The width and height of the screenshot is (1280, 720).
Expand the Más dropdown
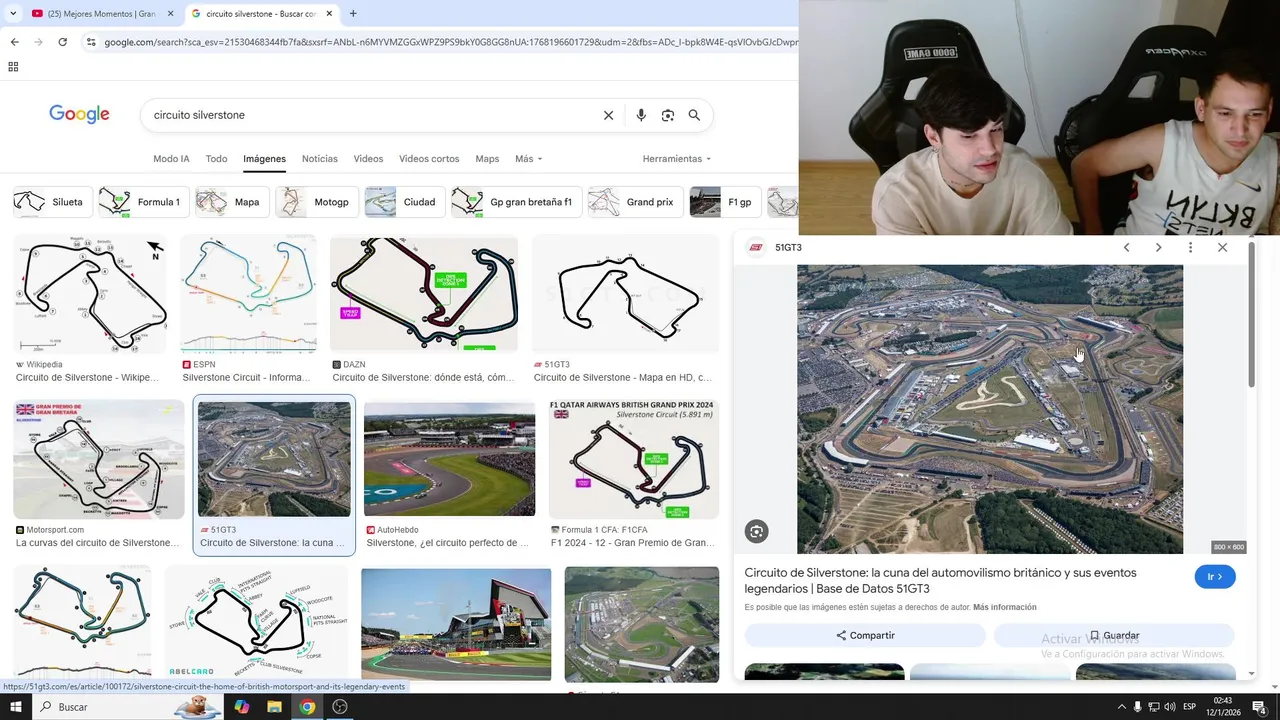[x=528, y=159]
